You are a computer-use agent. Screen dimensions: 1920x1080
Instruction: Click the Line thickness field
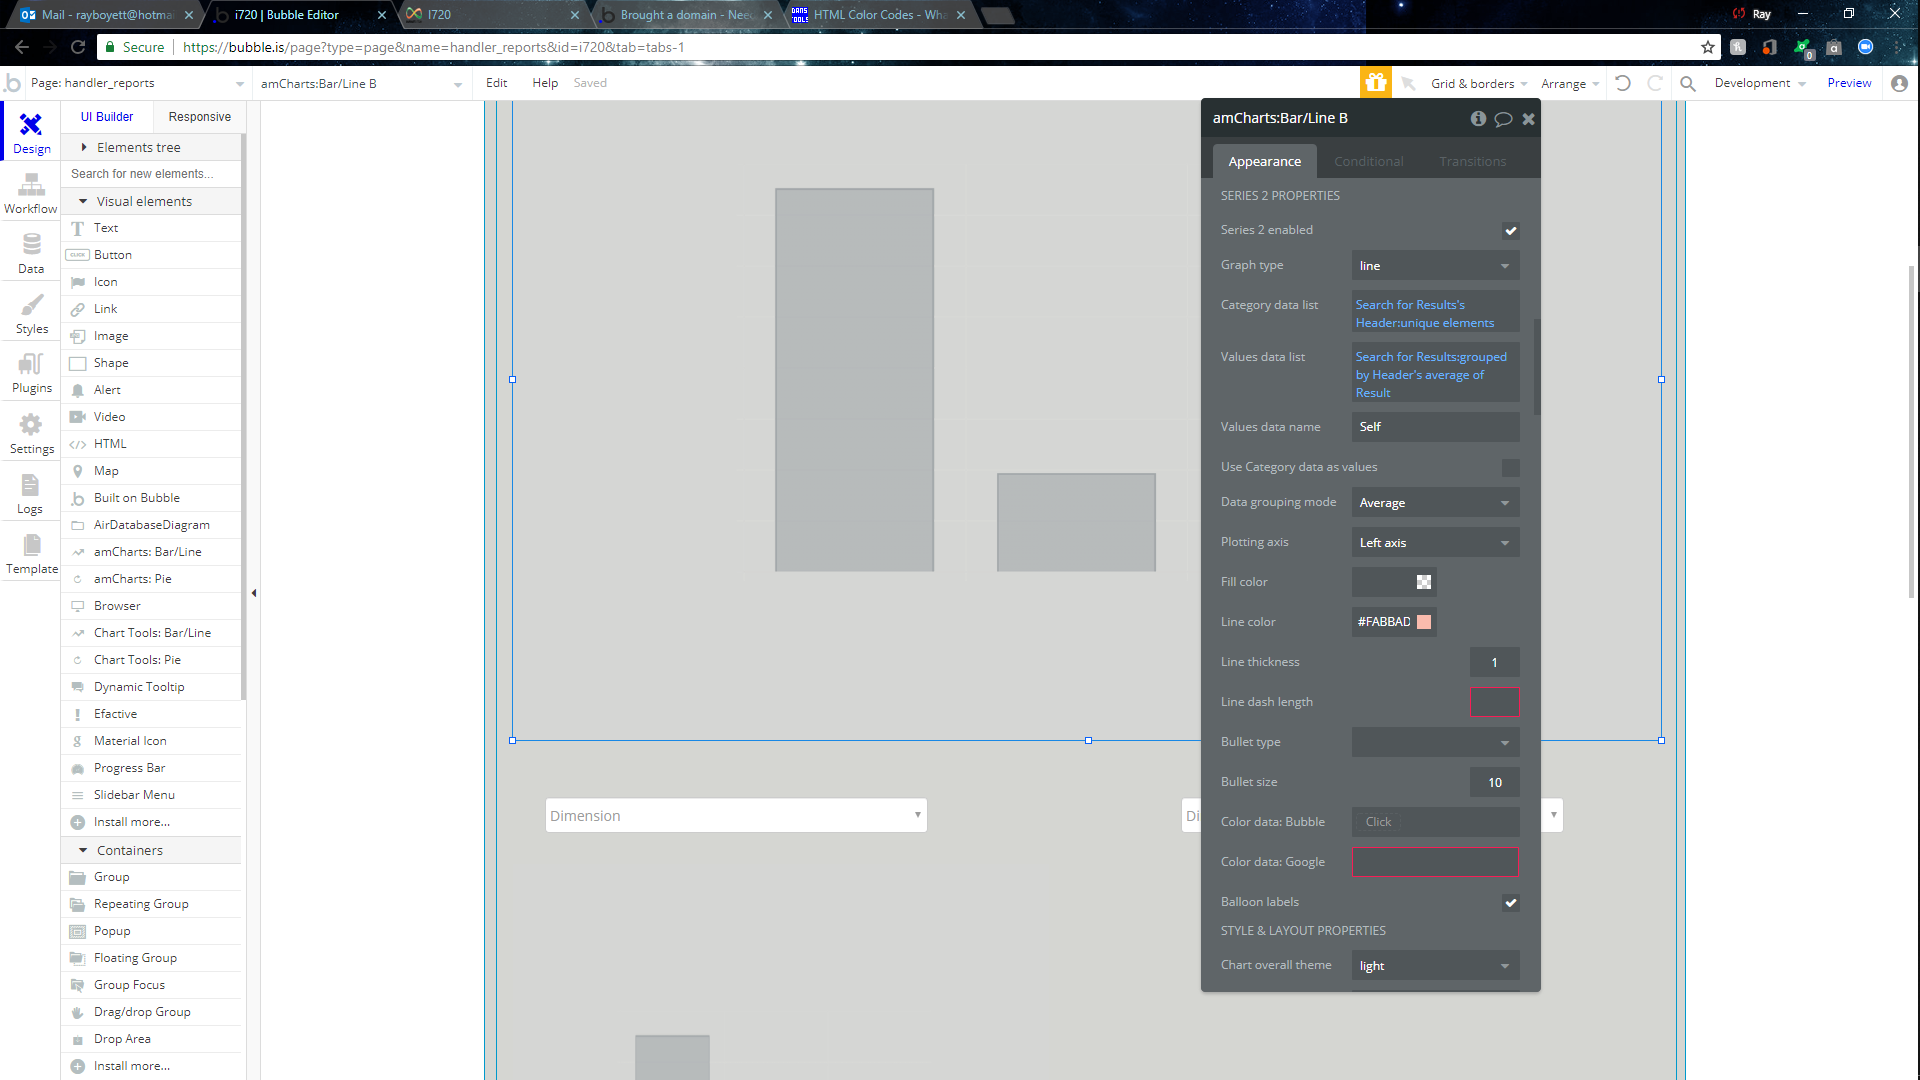1494,662
